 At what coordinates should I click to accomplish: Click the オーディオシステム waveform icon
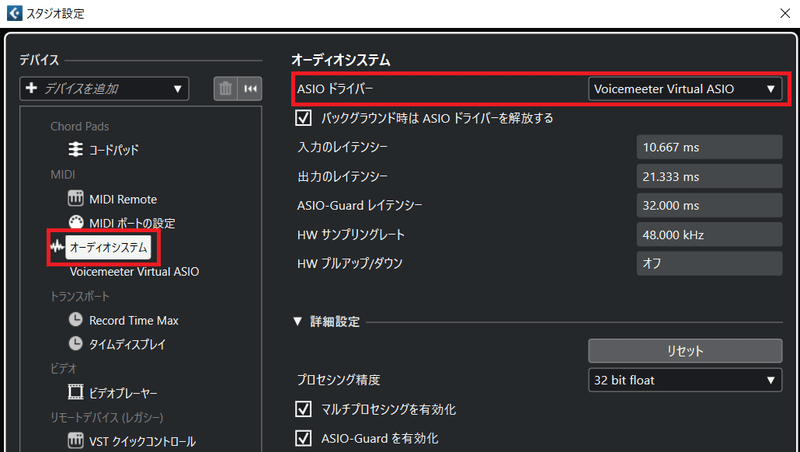pos(57,247)
